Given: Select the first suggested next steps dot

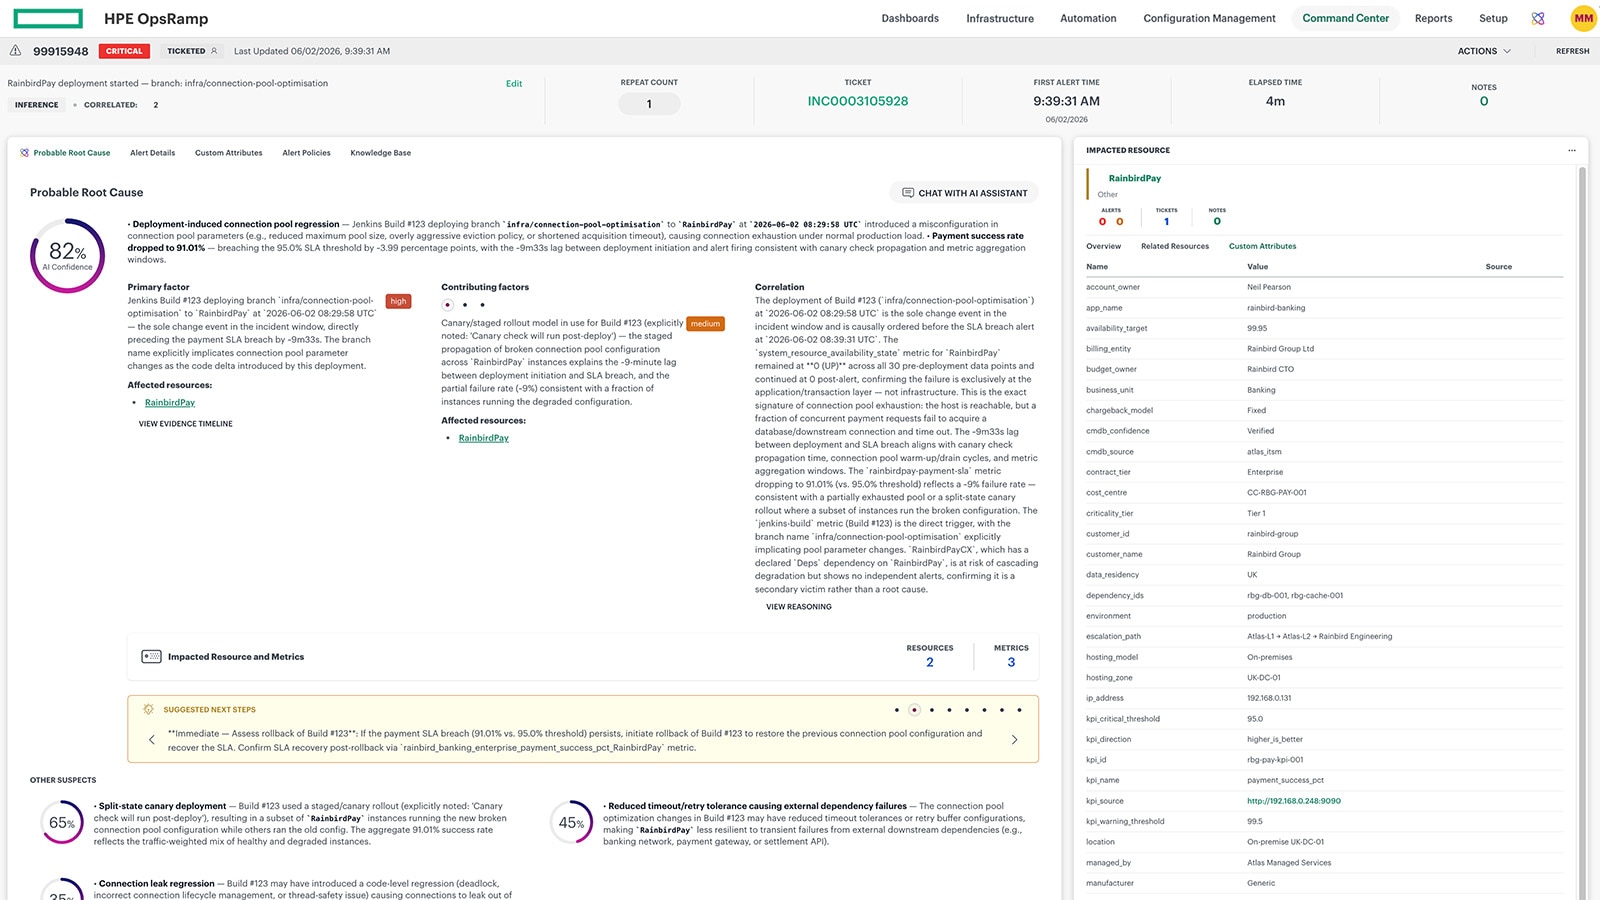Looking at the screenshot, I should pyautogui.click(x=897, y=710).
